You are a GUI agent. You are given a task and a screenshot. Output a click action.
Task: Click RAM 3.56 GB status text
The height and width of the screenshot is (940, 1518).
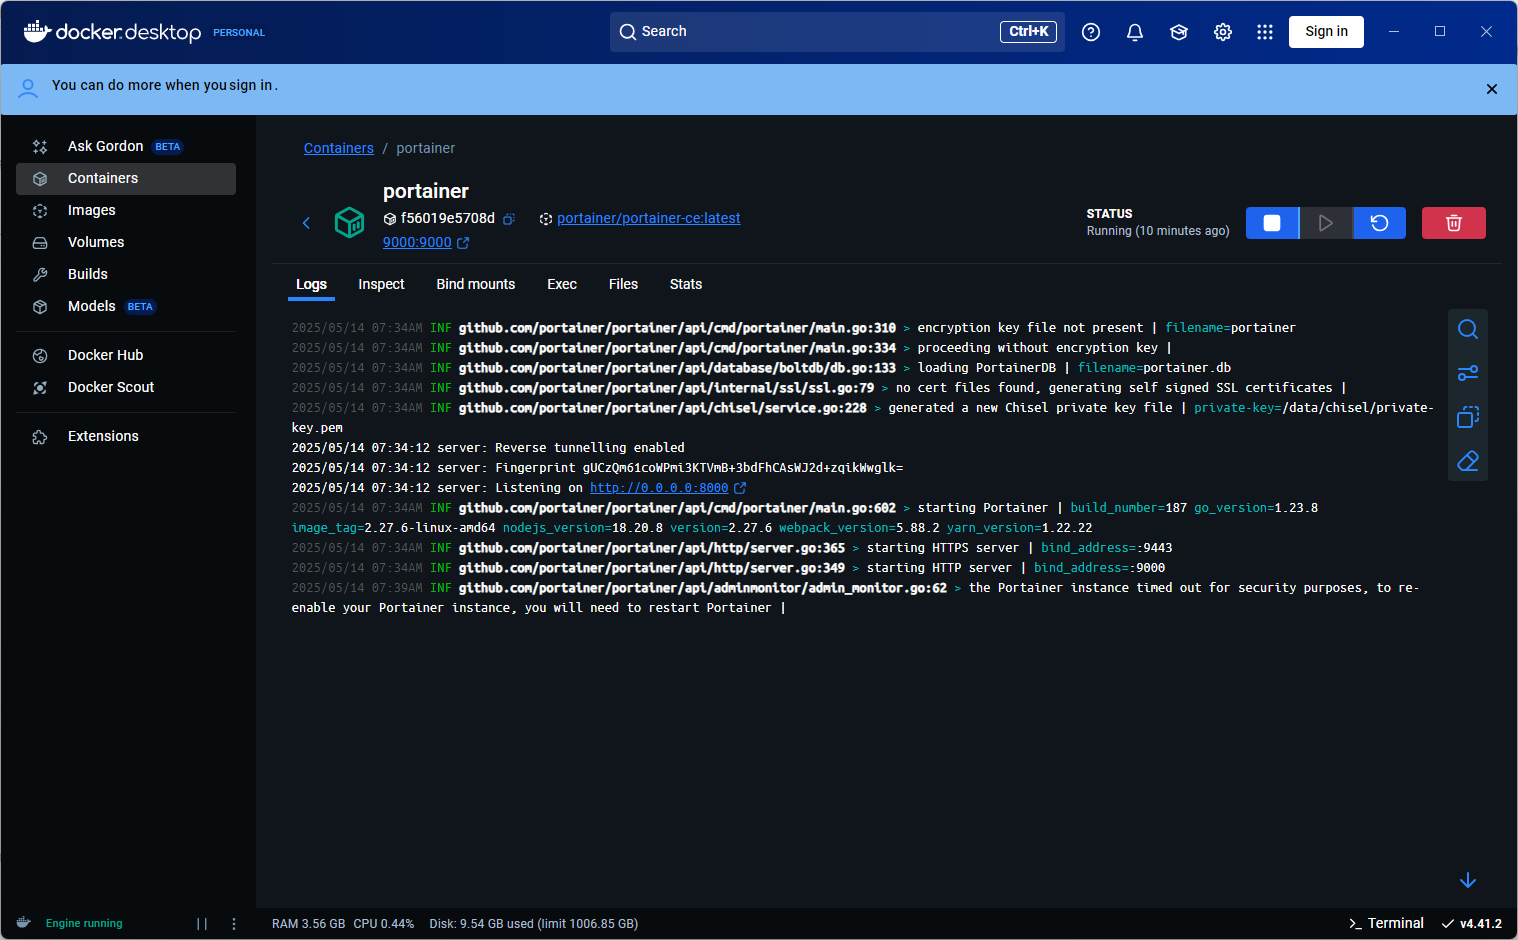click(x=308, y=924)
